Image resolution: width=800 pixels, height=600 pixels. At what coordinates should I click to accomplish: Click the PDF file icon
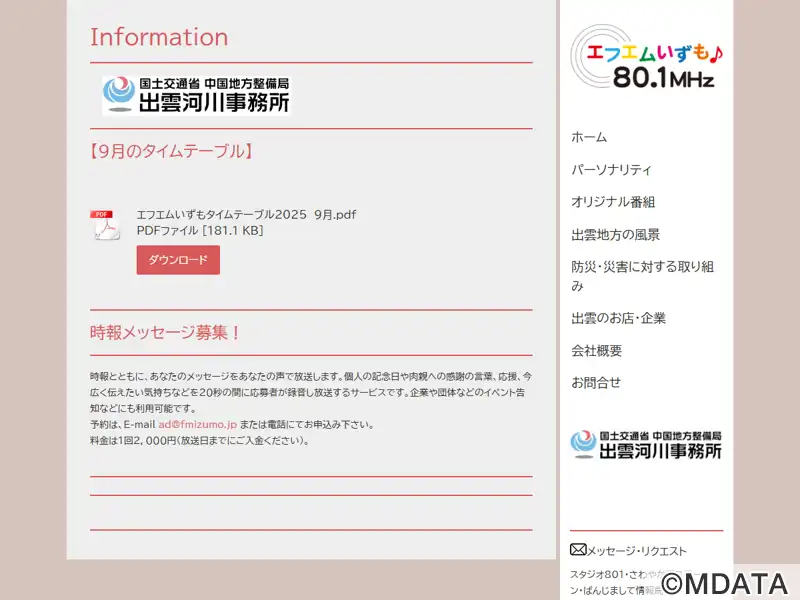coord(105,225)
